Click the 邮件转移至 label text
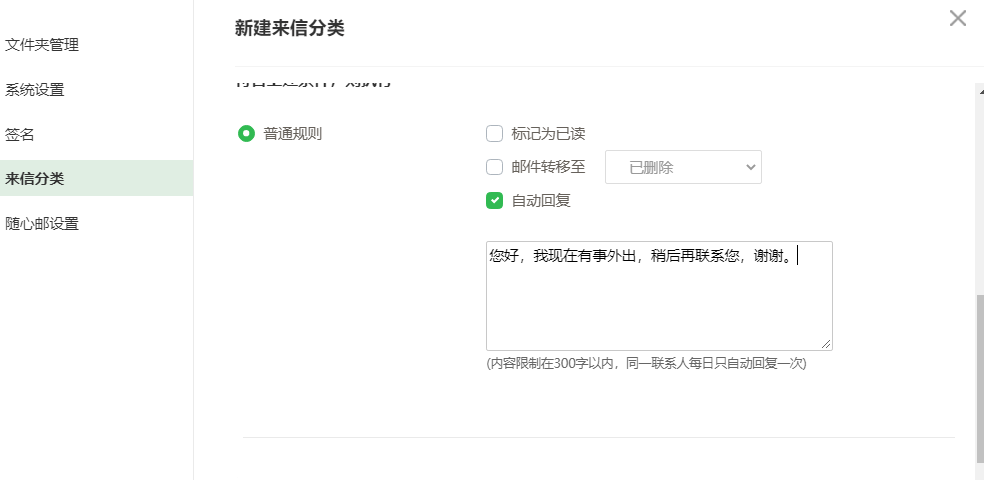Image resolution: width=984 pixels, height=480 pixels. pyautogui.click(x=548, y=167)
